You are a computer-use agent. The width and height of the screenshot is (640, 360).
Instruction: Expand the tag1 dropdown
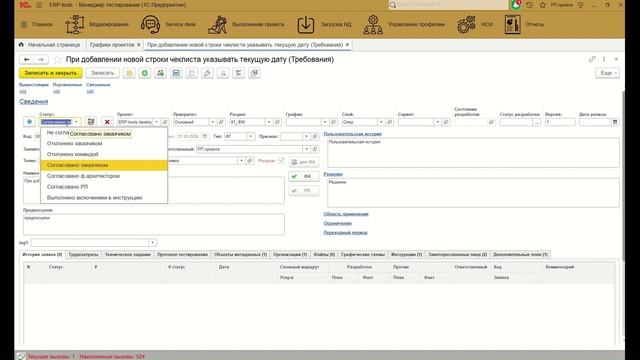pyautogui.click(x=152, y=243)
